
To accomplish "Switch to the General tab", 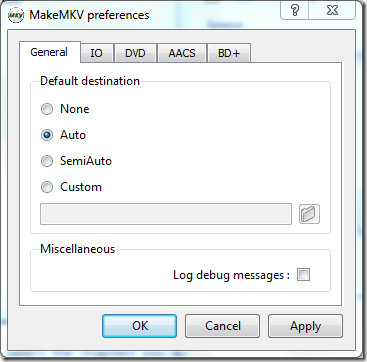I will pyautogui.click(x=49, y=52).
